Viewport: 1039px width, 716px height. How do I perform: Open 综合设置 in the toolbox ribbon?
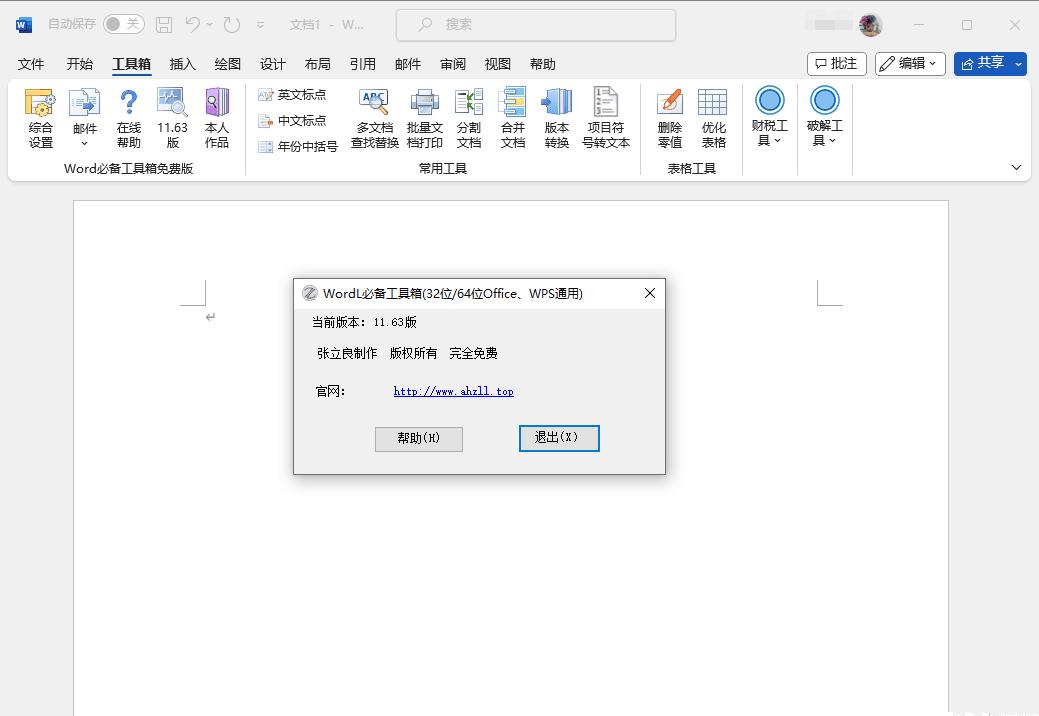40,118
